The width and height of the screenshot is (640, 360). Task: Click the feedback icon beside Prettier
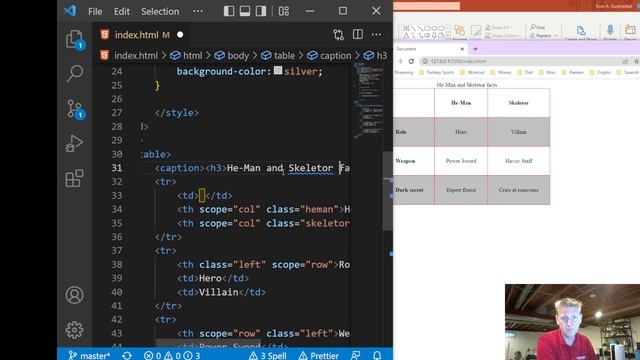pos(356,356)
